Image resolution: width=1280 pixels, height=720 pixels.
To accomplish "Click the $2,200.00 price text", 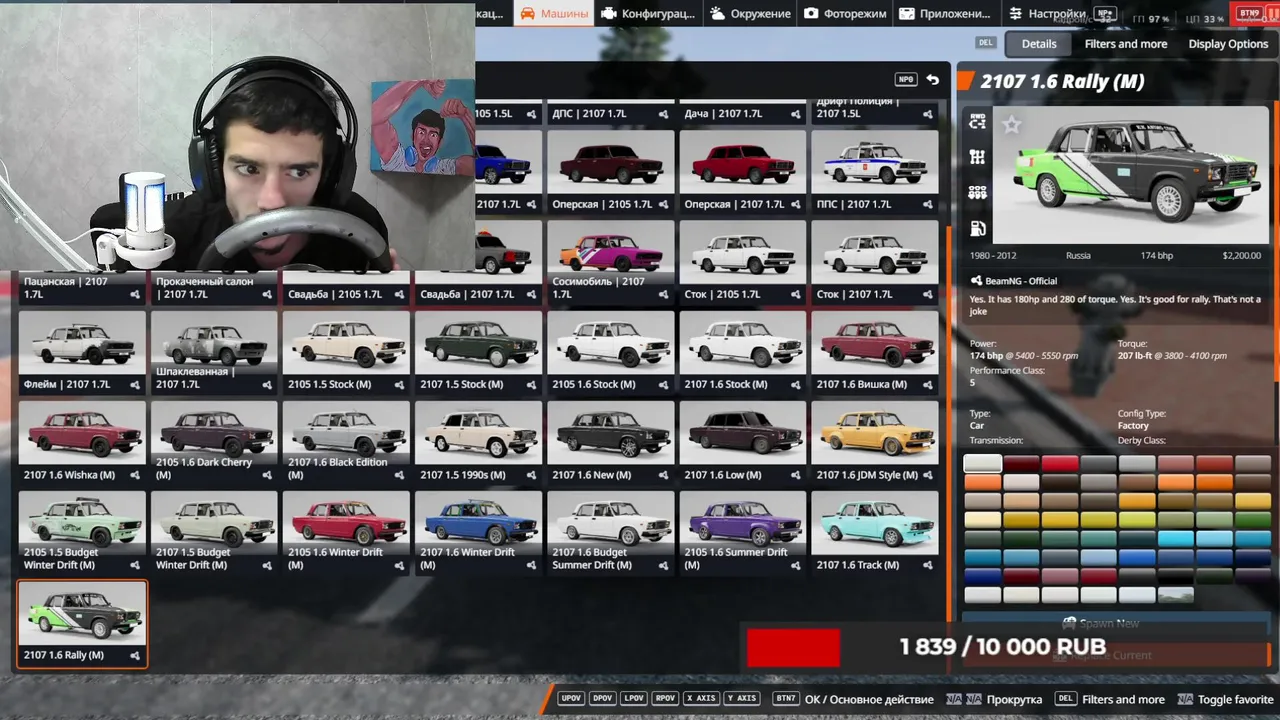I will pos(1241,256).
